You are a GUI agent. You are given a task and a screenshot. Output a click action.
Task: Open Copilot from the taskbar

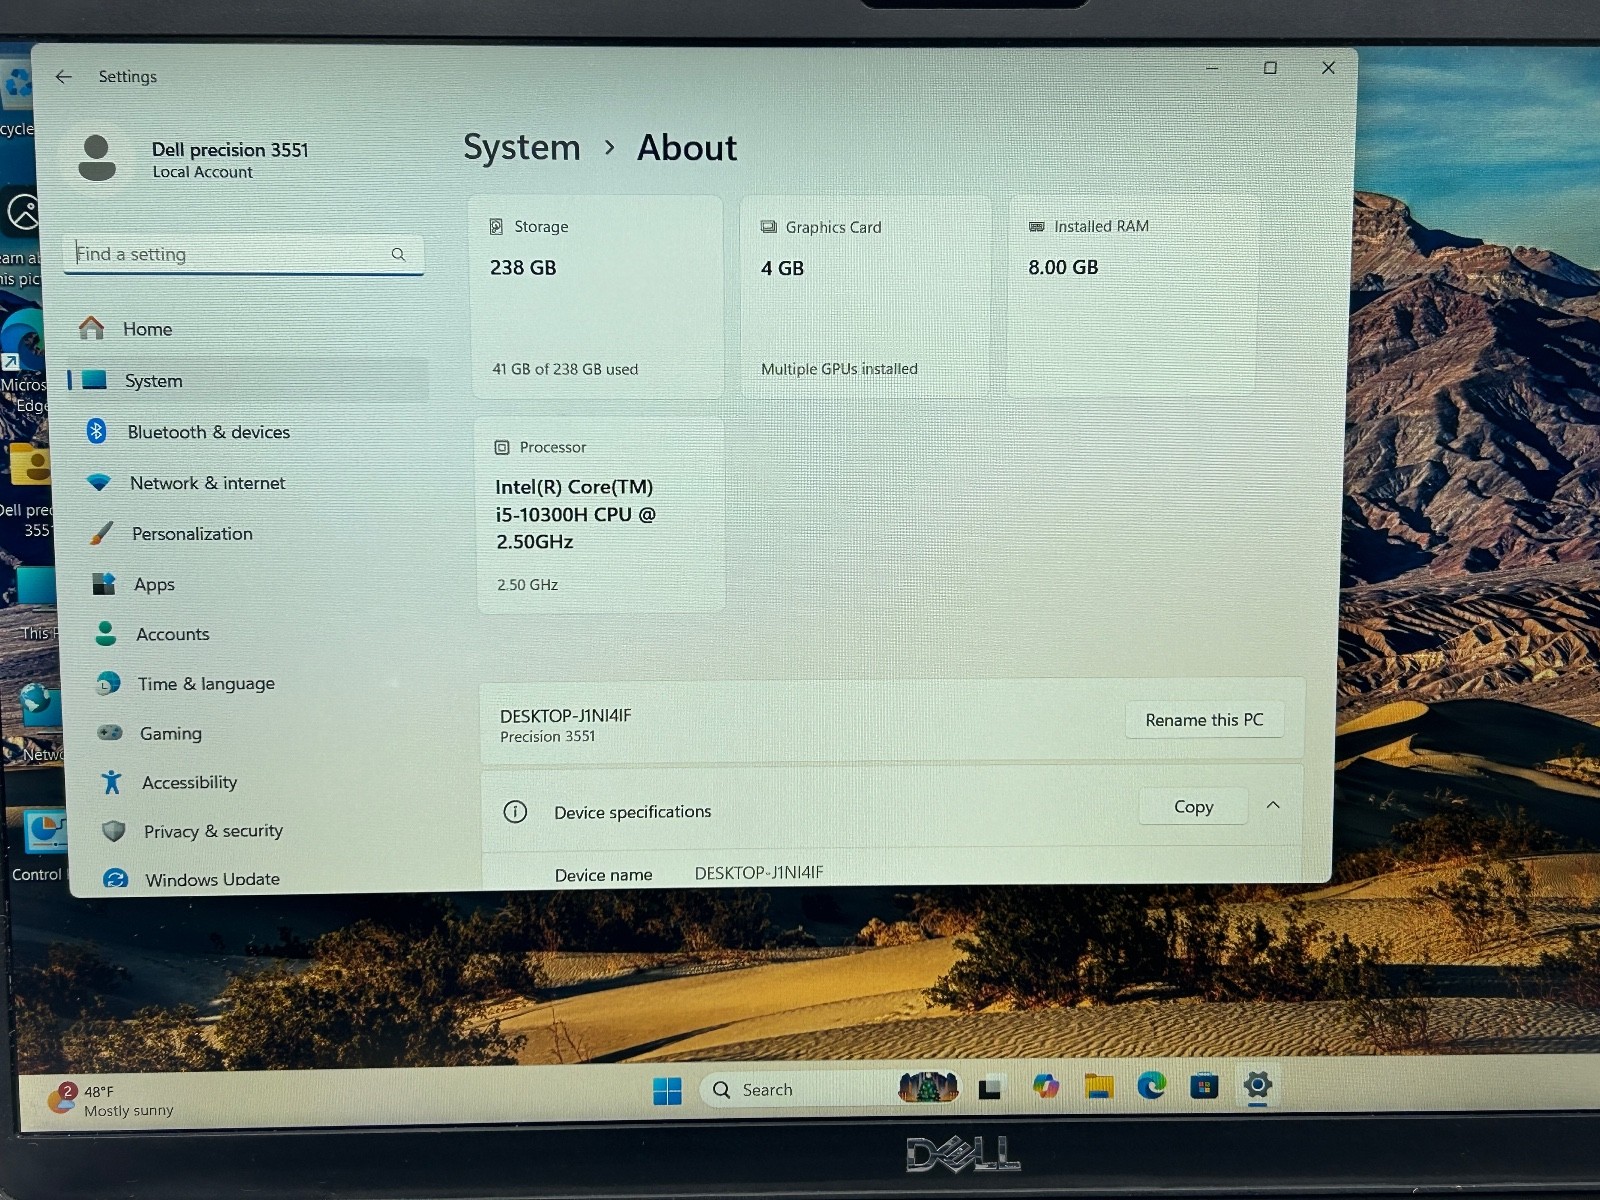(x=1046, y=1086)
